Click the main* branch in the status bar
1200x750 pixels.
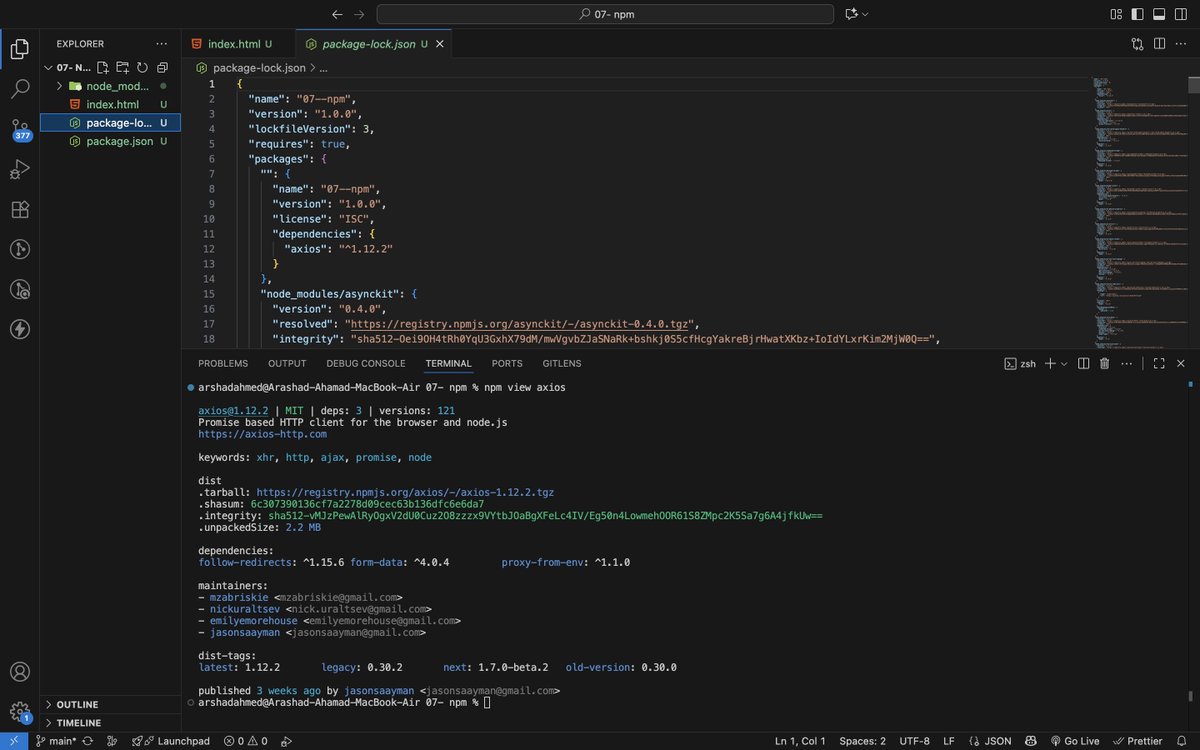57,741
